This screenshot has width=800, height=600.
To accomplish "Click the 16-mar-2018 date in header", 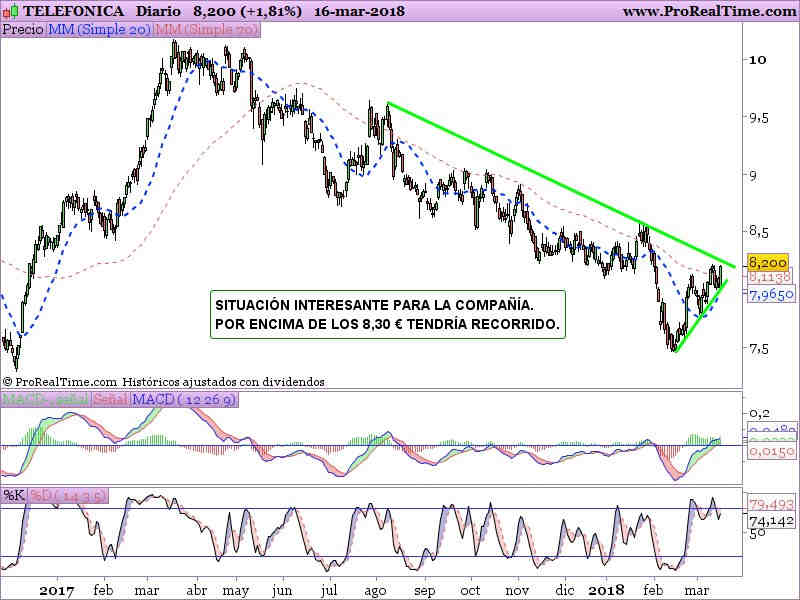I will tap(359, 11).
